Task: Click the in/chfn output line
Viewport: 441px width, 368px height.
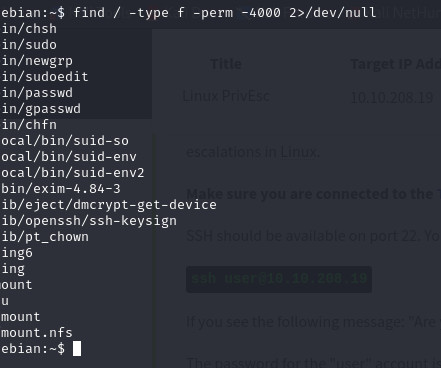Action: point(29,125)
